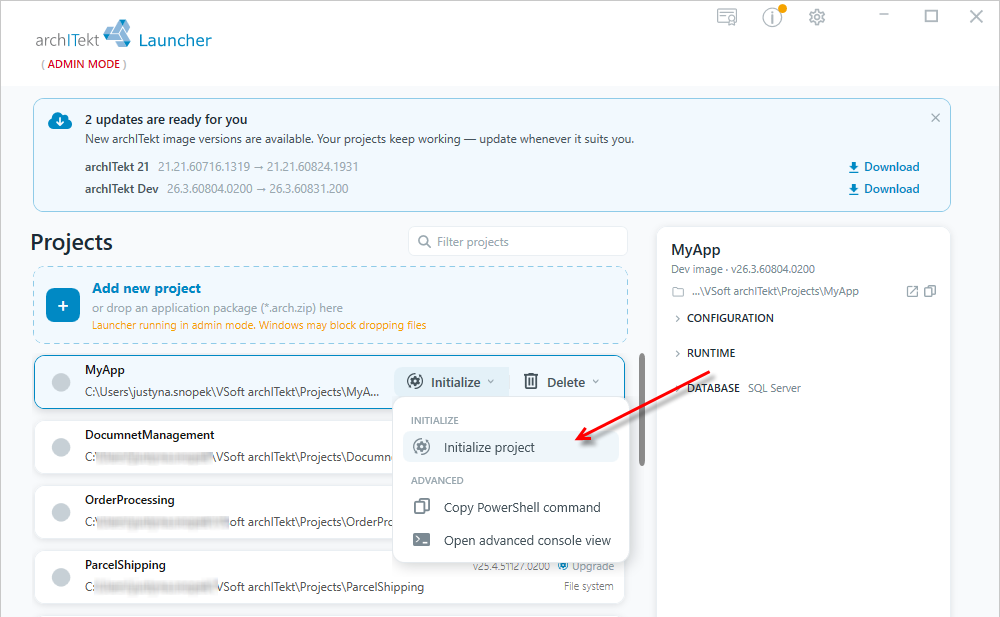Screen dimensions: 1000x617
Task: Click the copy icon beside Copy PowerShell command
Action: 422,507
